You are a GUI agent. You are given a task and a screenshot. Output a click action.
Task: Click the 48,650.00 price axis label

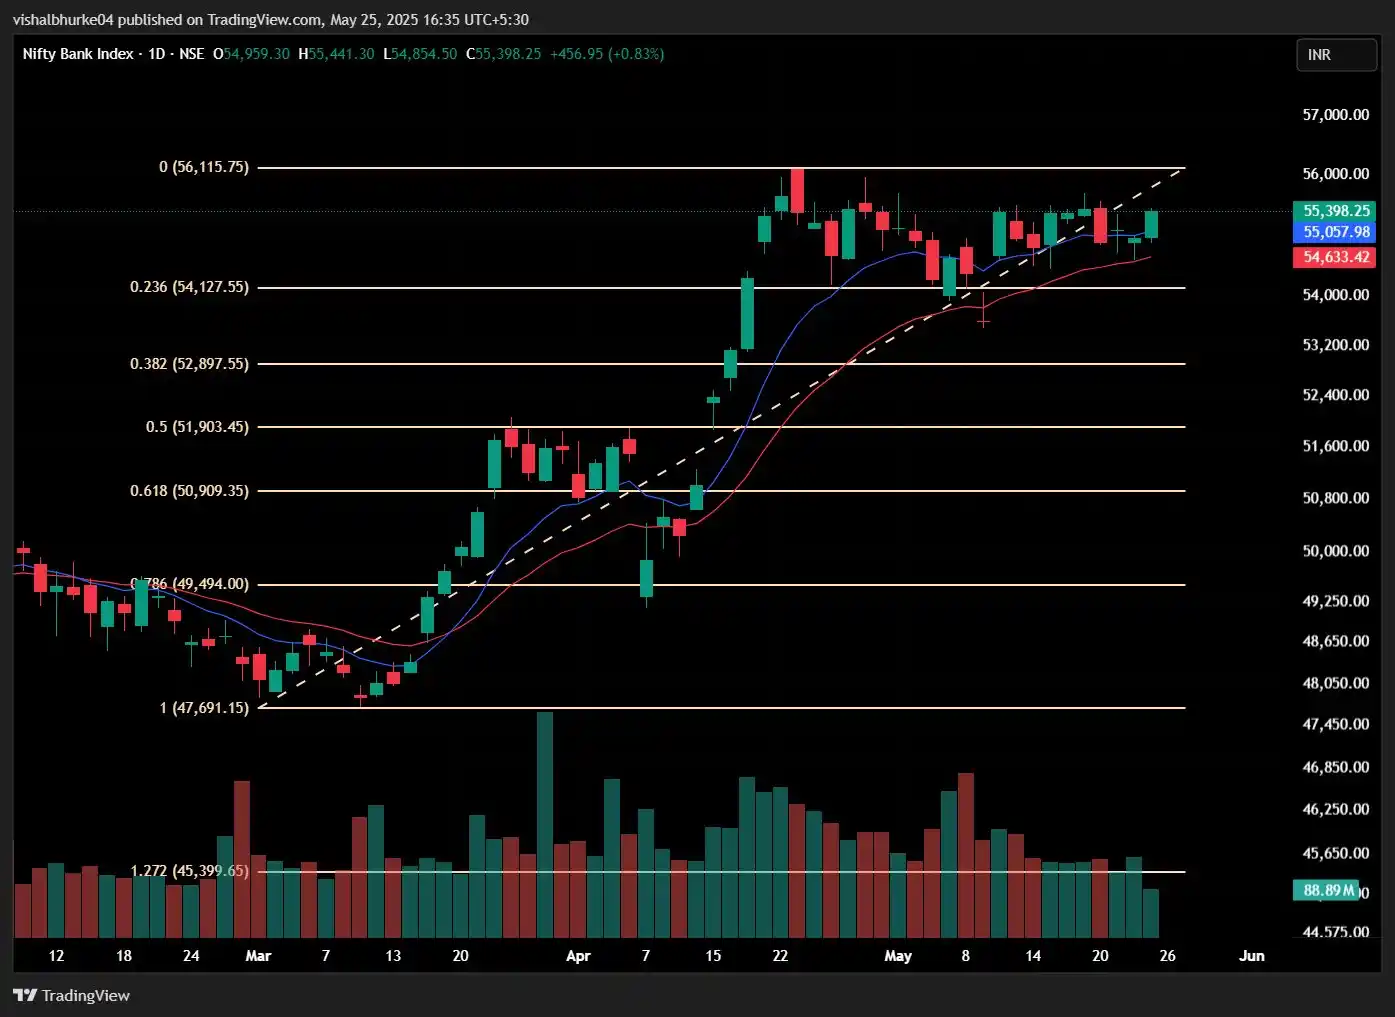(x=1335, y=641)
